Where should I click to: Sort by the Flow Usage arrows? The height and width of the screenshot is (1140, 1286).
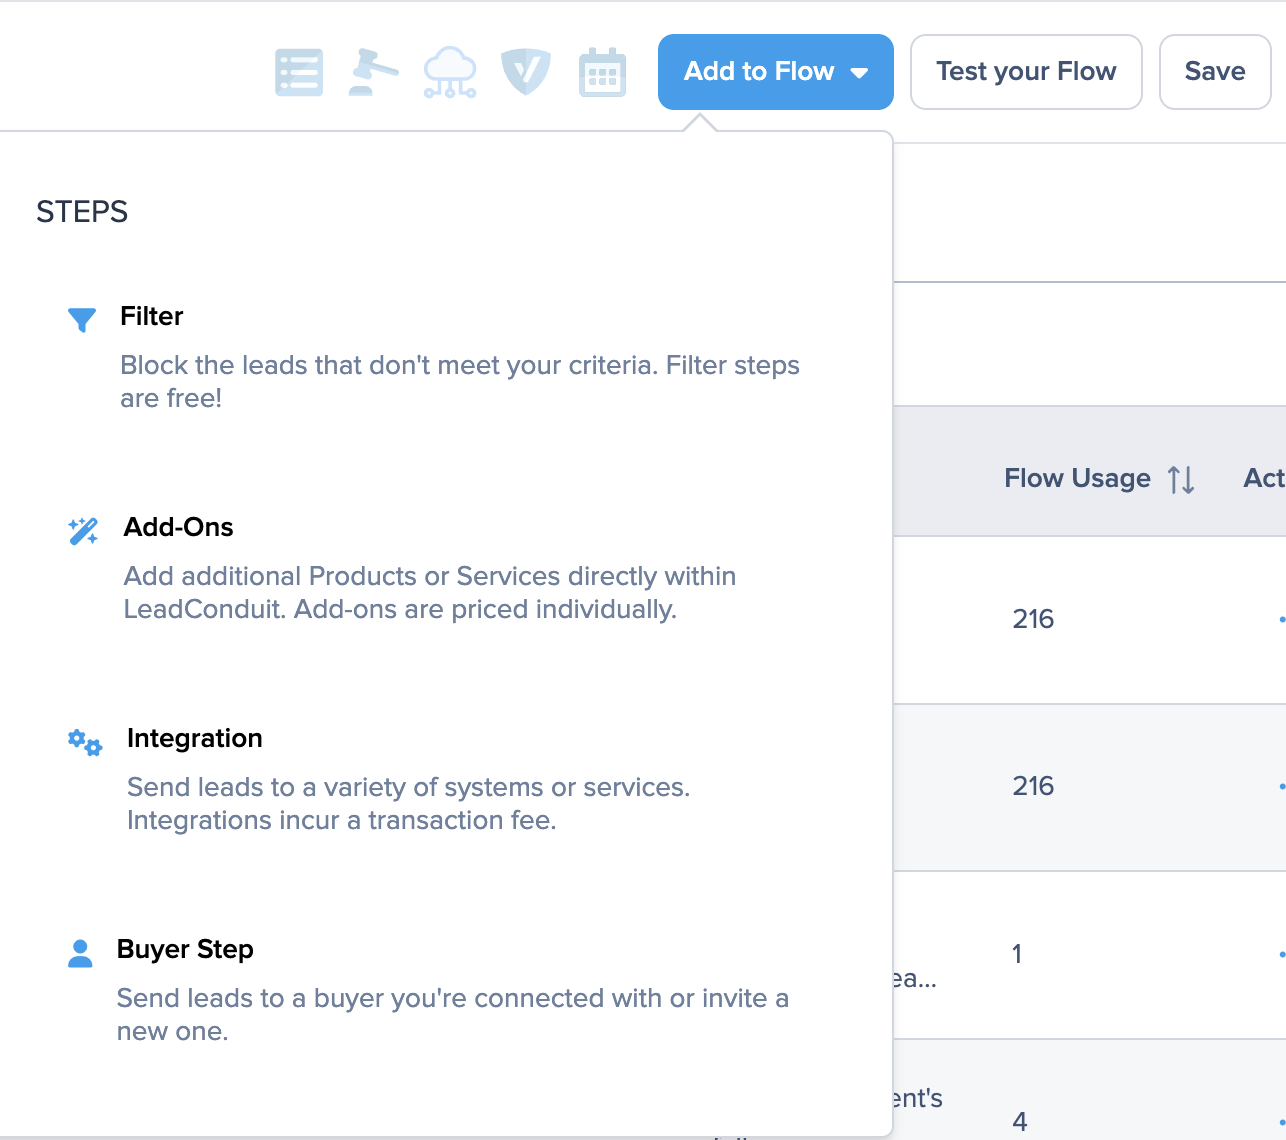coord(1181,480)
